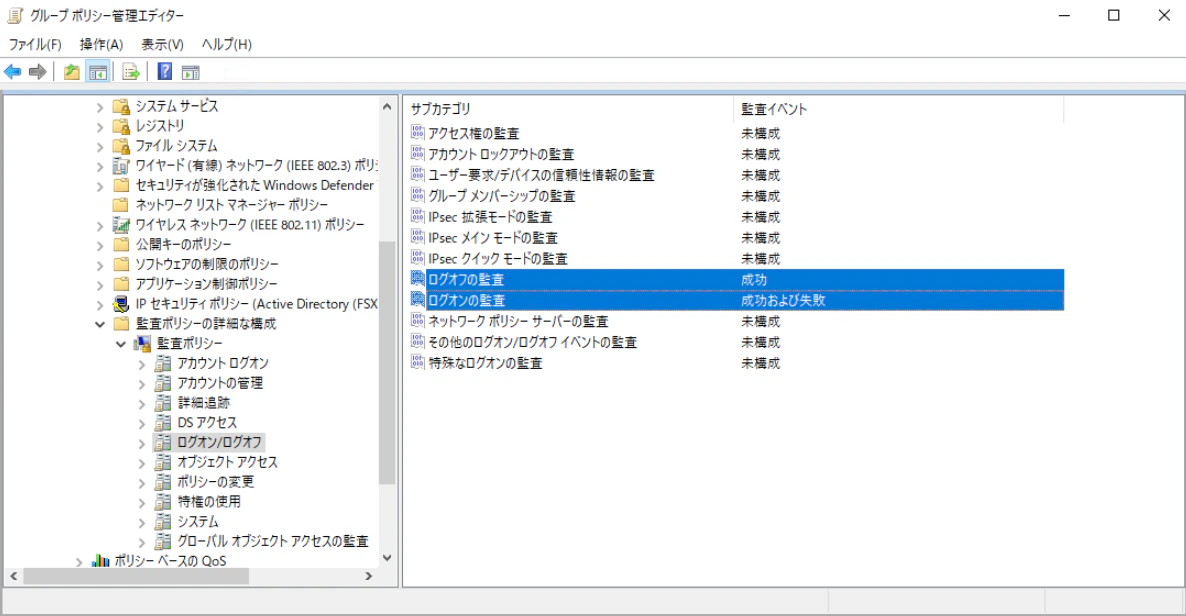Select ネットワーク ポリシー サーバーの監査 row
1186x616 pixels.
737,321
